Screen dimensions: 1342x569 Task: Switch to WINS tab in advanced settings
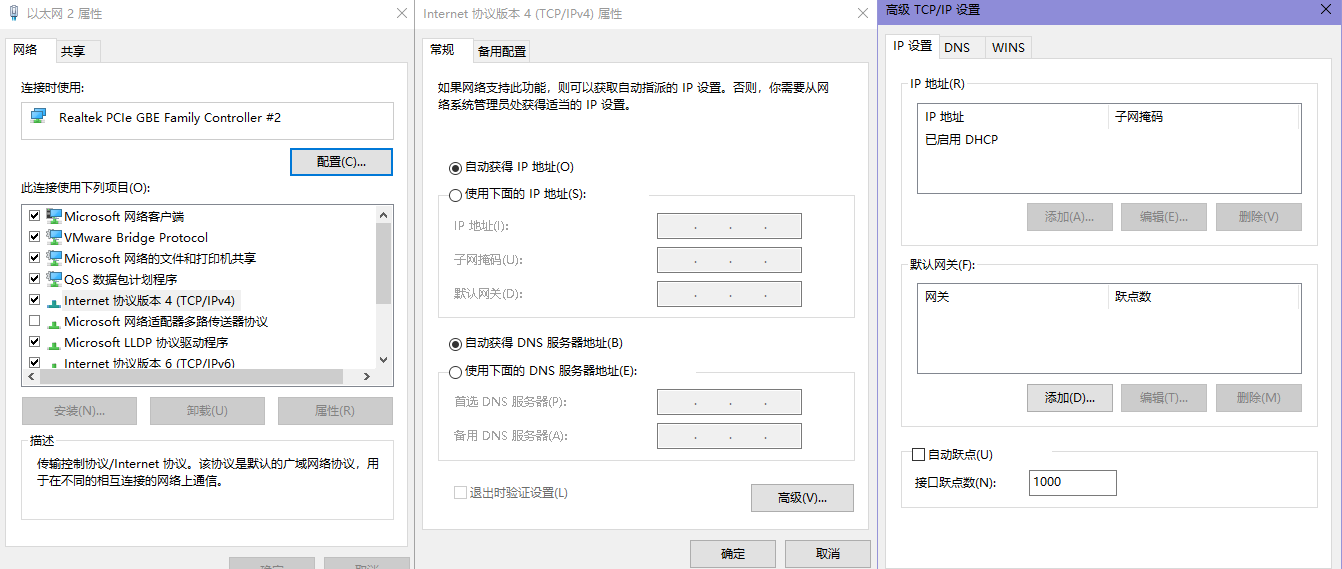(1008, 47)
